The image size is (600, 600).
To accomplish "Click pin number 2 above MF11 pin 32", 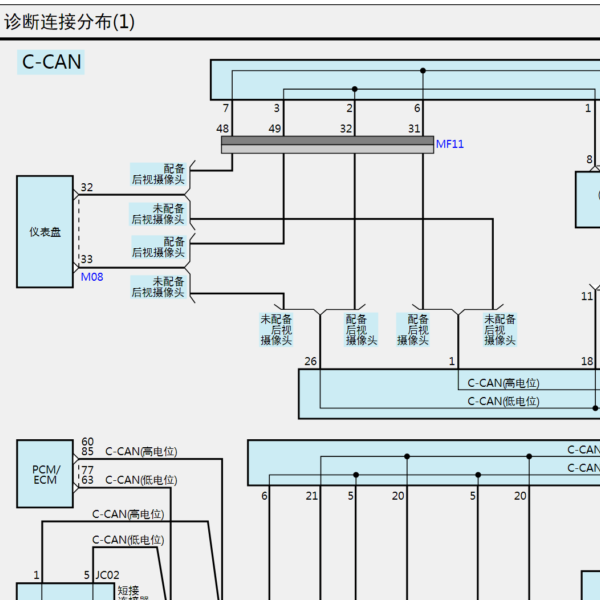I will point(349,108).
